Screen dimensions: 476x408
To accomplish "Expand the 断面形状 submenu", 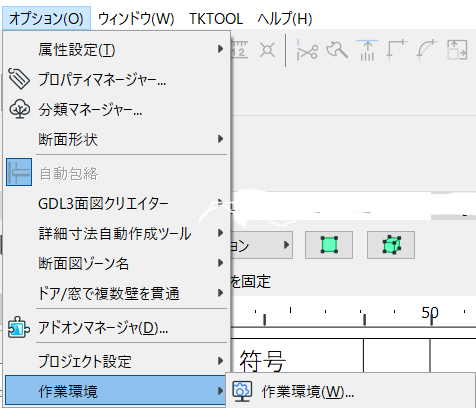I will [116, 139].
